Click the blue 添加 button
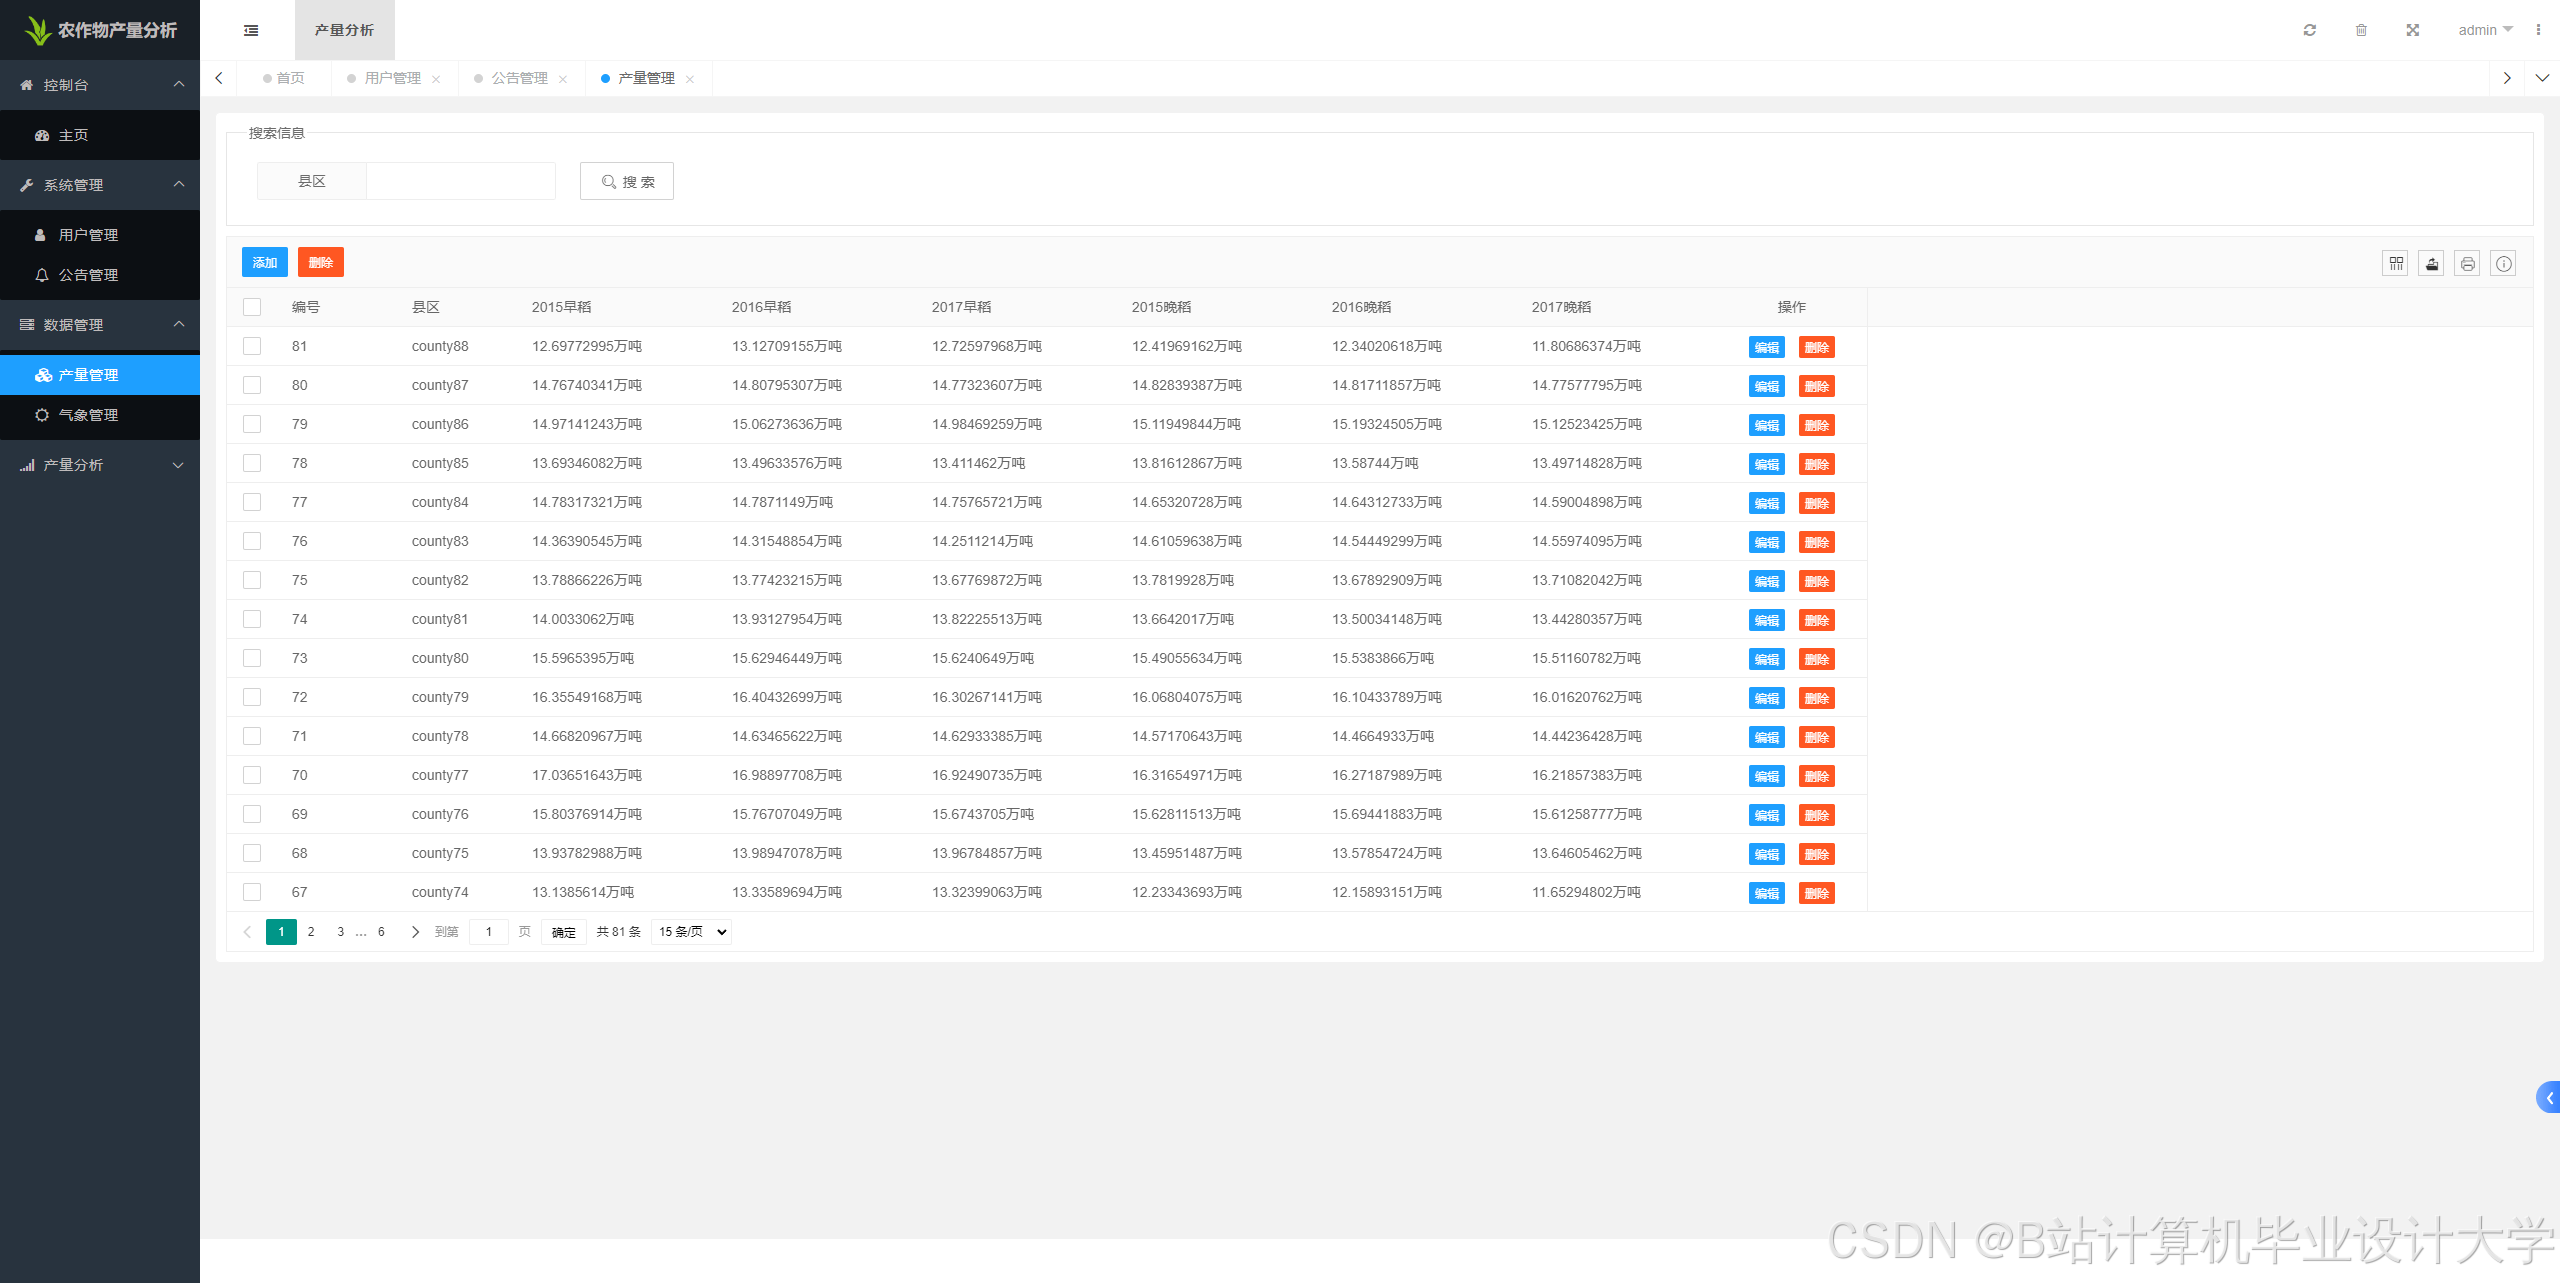Image resolution: width=2560 pixels, height=1283 pixels. 264,262
